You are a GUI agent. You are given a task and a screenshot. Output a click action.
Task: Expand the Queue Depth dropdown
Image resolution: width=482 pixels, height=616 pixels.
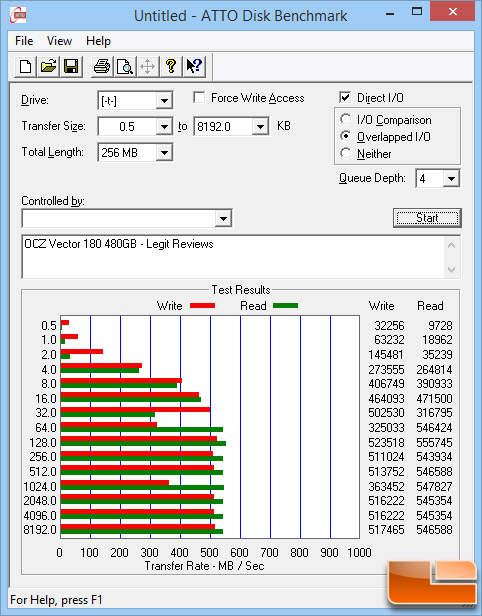[x=451, y=179]
